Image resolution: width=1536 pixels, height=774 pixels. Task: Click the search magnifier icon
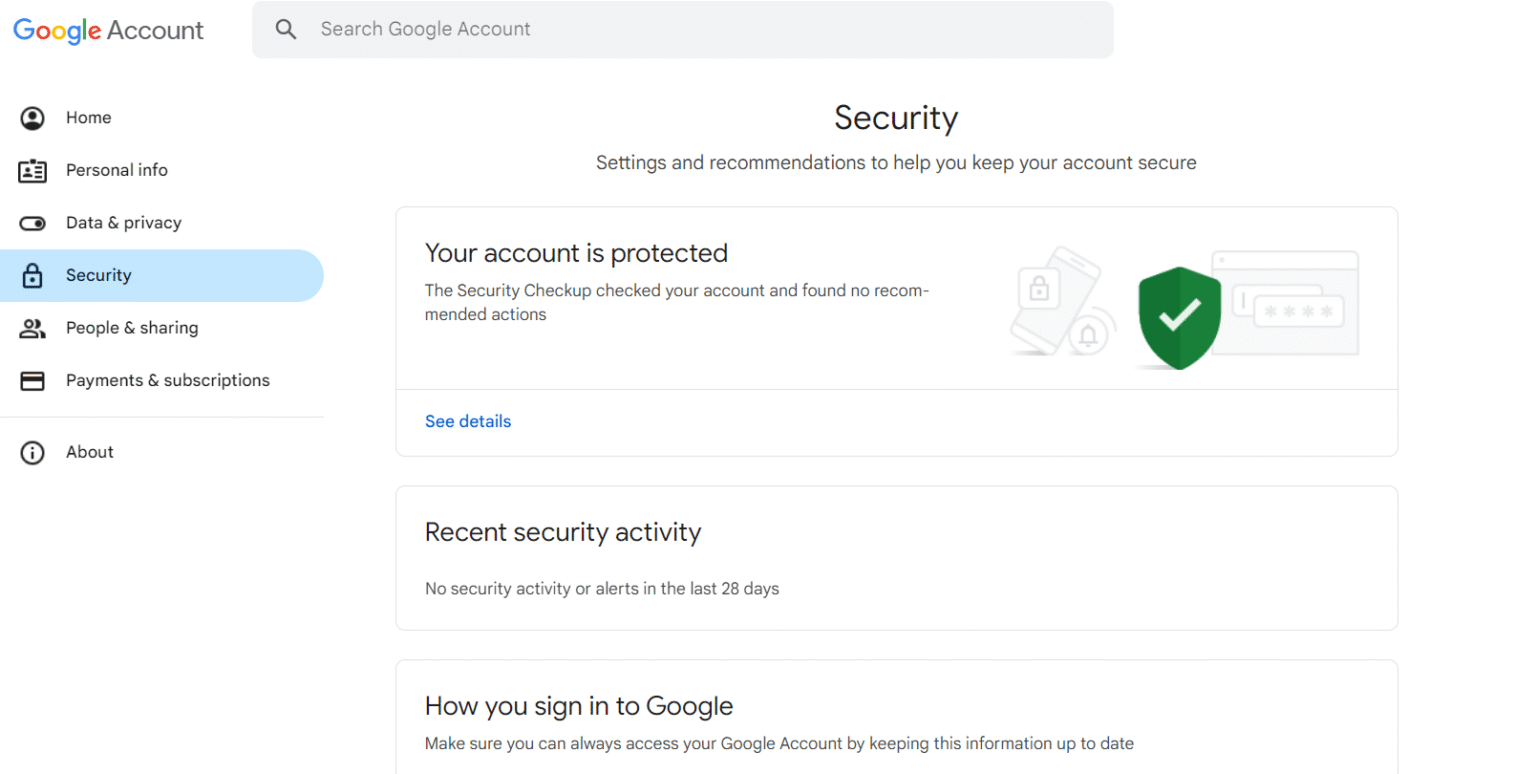pos(286,29)
